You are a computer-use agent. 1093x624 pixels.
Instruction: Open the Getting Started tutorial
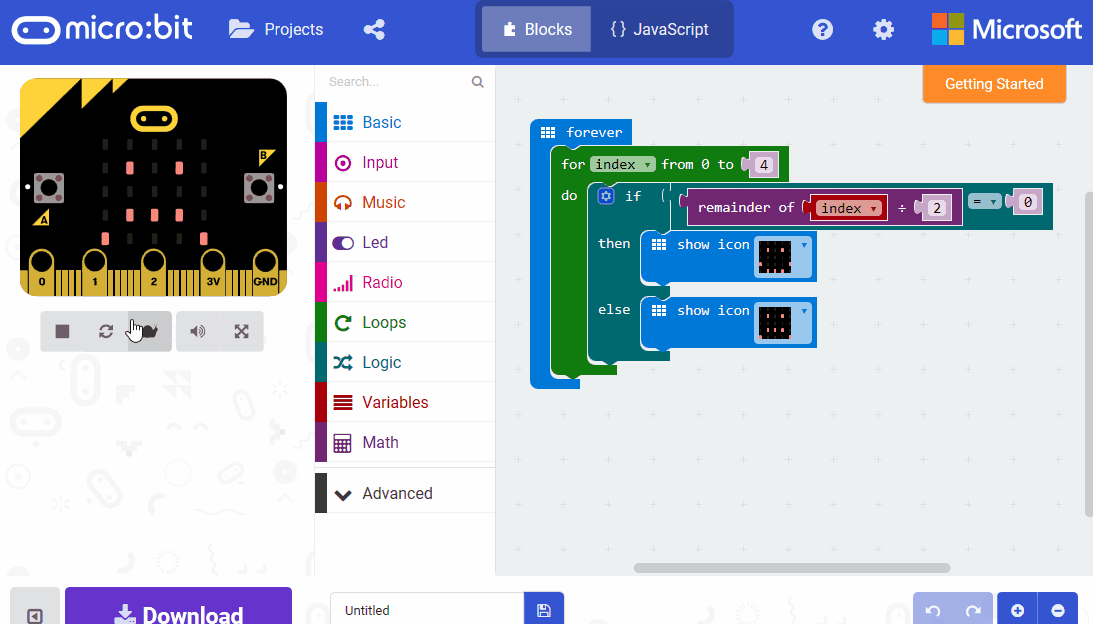pyautogui.click(x=994, y=84)
